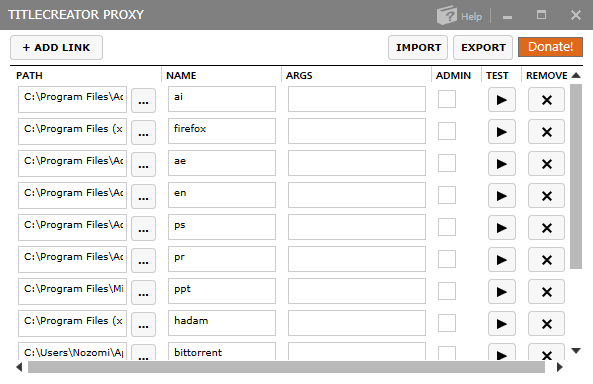This screenshot has width=593, height=384.
Task: Click the C:\Users\Nozomi path field
Action: coord(72,351)
